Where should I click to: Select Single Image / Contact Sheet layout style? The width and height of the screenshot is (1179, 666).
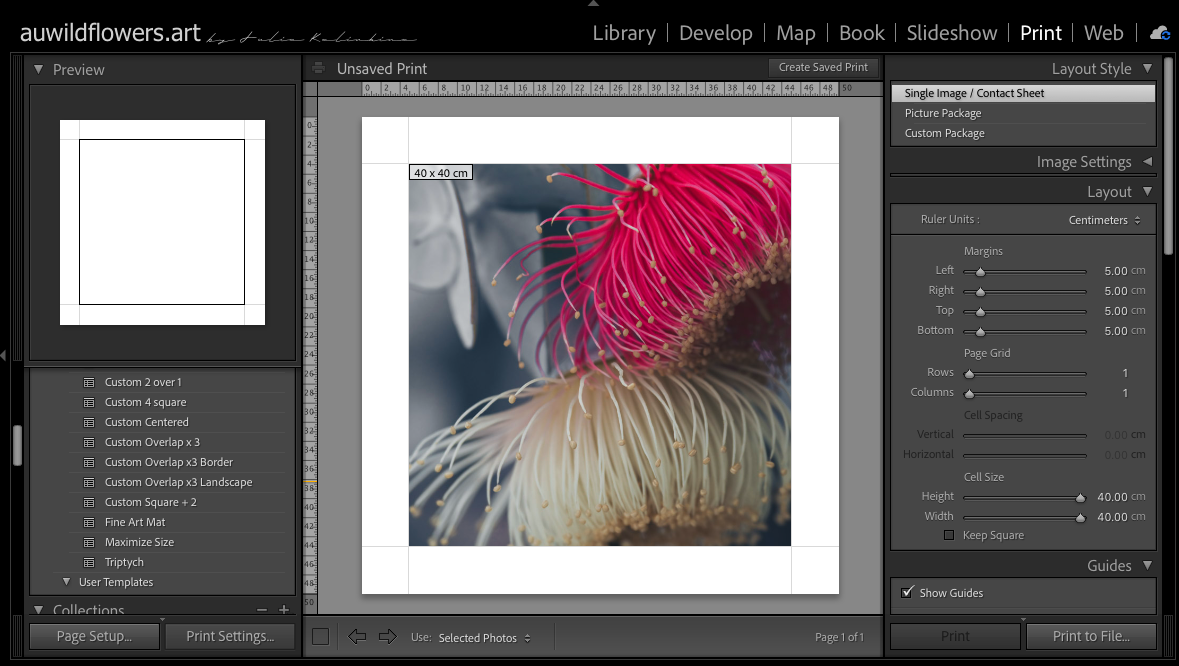[x=1023, y=93]
